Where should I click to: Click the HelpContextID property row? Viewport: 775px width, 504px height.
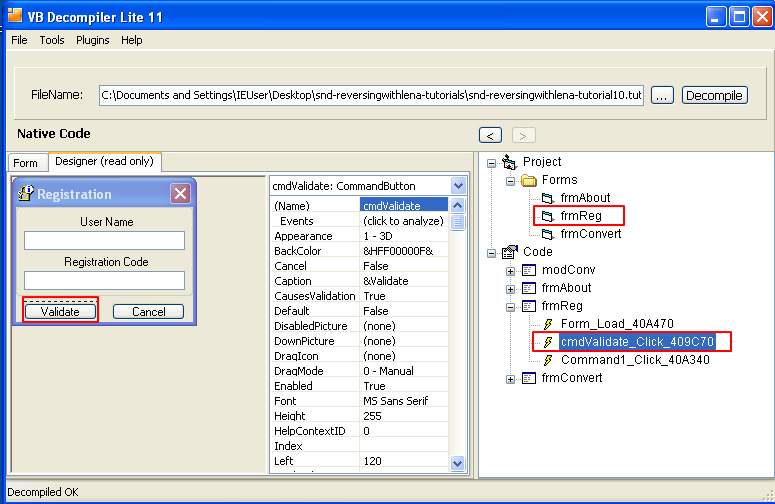pyautogui.click(x=360, y=431)
